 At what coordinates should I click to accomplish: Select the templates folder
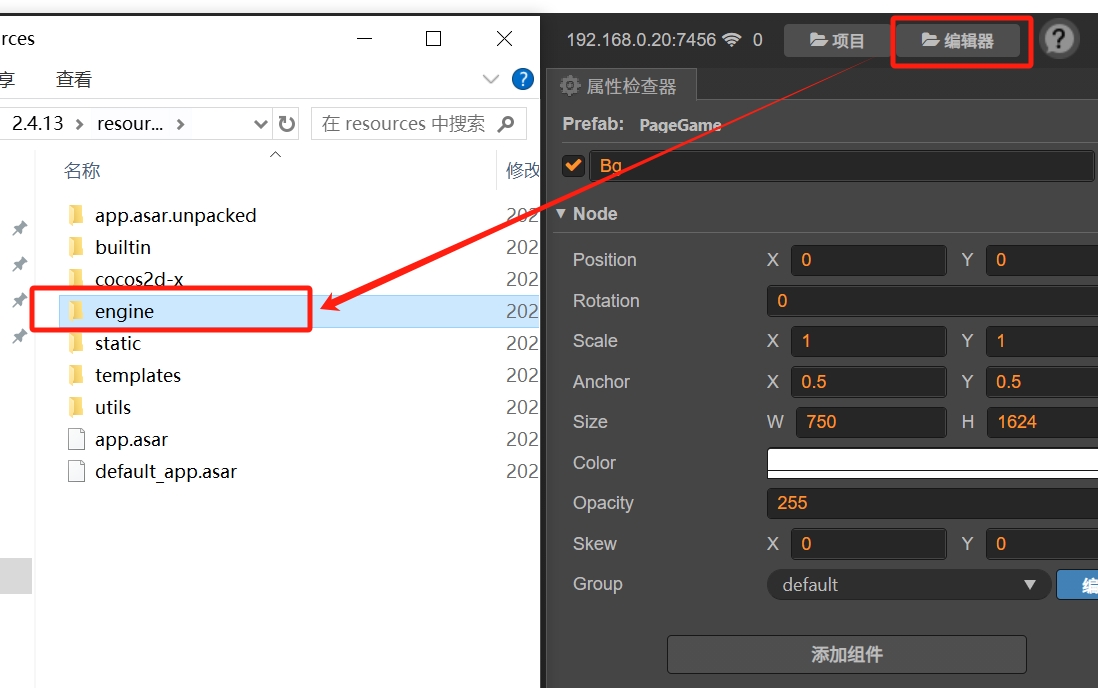(137, 376)
